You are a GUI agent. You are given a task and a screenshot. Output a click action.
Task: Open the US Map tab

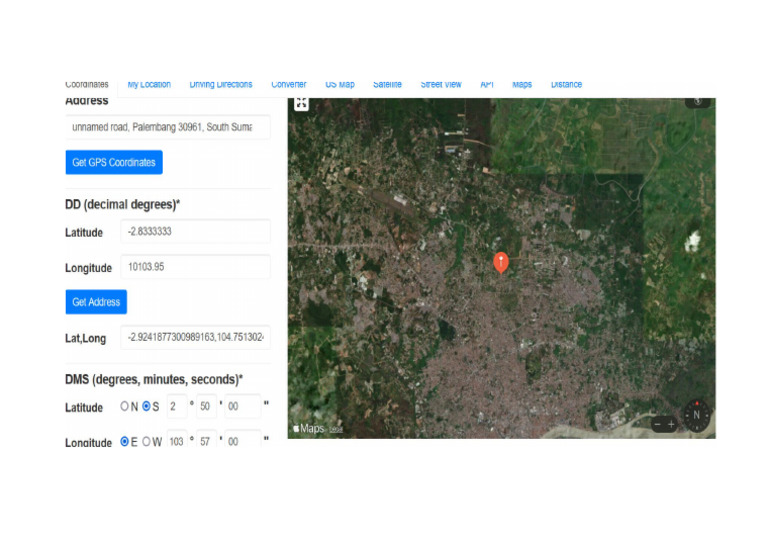tap(340, 85)
